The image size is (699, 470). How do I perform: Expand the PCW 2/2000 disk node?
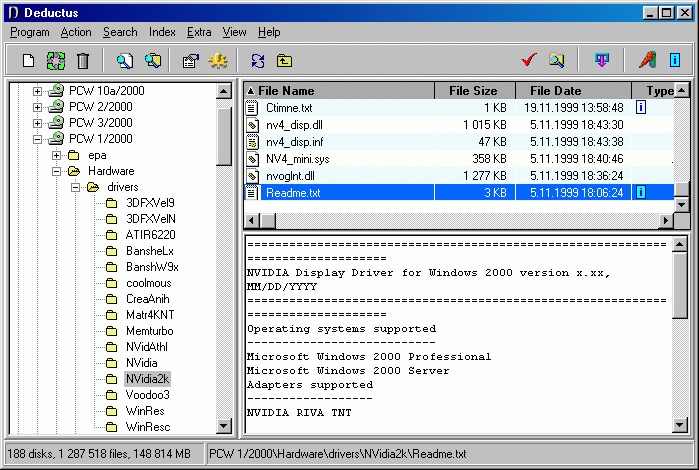pos(37,107)
